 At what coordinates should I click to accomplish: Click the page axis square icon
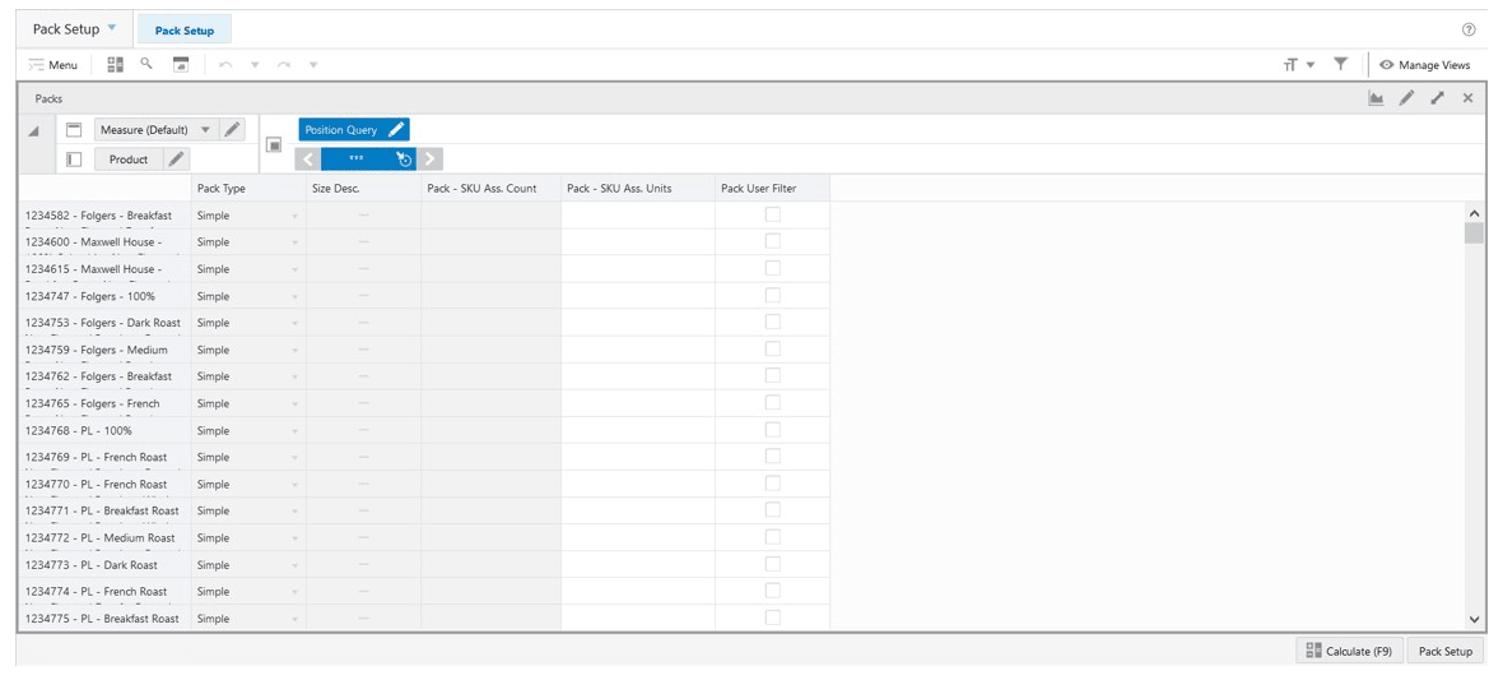point(273,145)
